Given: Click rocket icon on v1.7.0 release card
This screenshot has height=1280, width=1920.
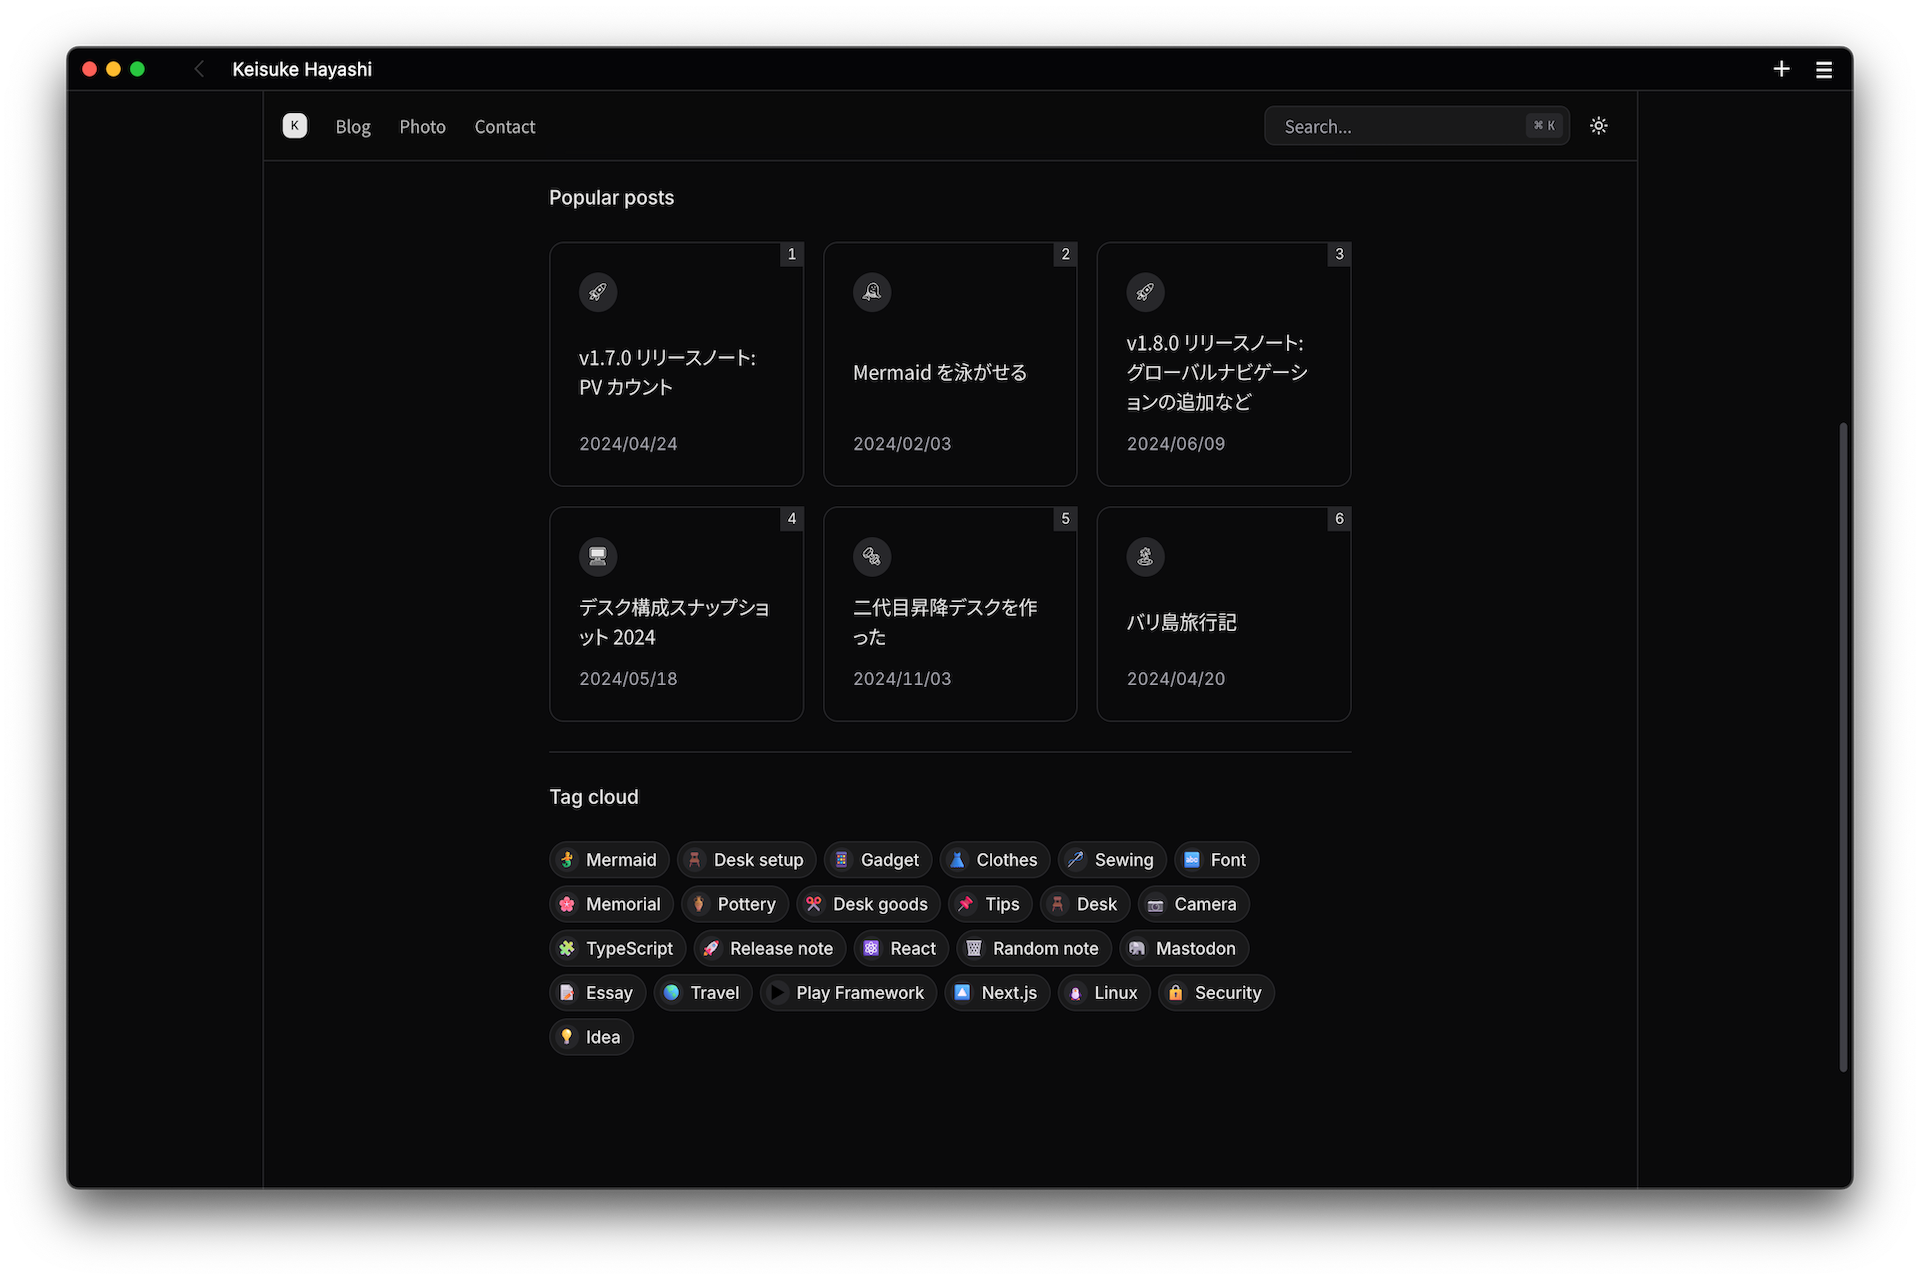Looking at the screenshot, I should [x=597, y=292].
